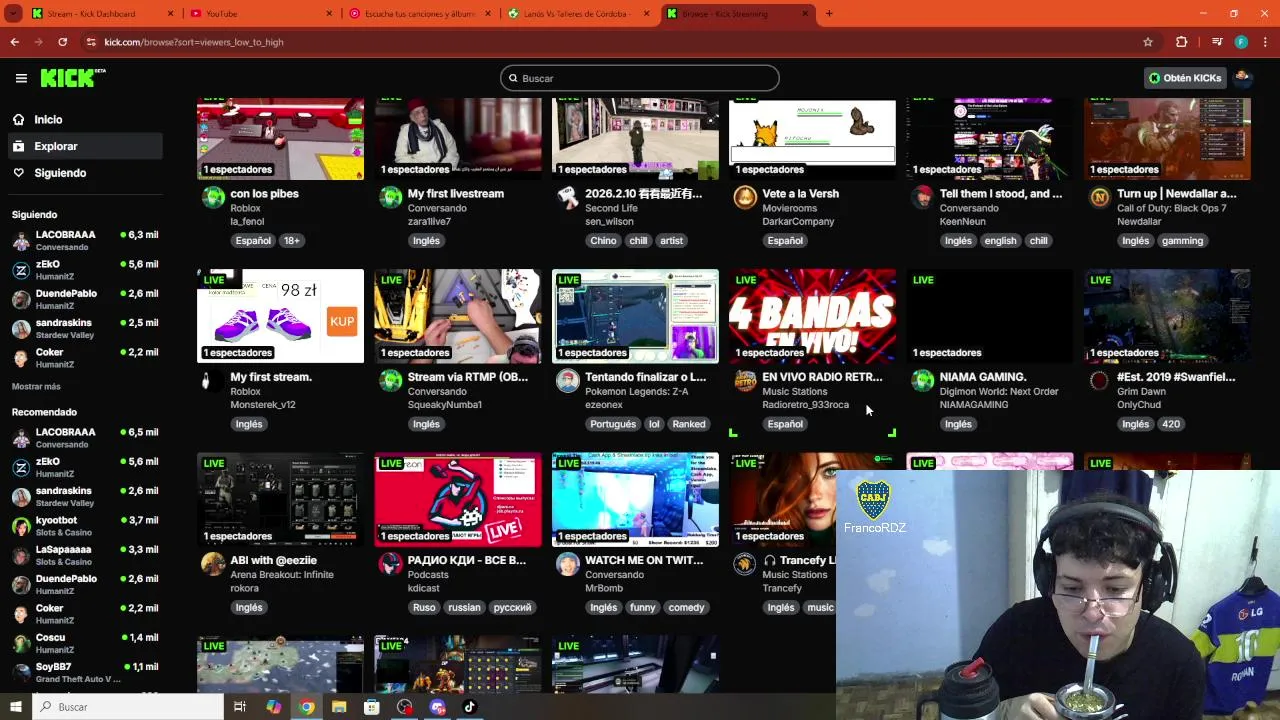Open LaSapaaaaa in the Recomendado list
The width and height of the screenshot is (1280, 720).
[85, 555]
